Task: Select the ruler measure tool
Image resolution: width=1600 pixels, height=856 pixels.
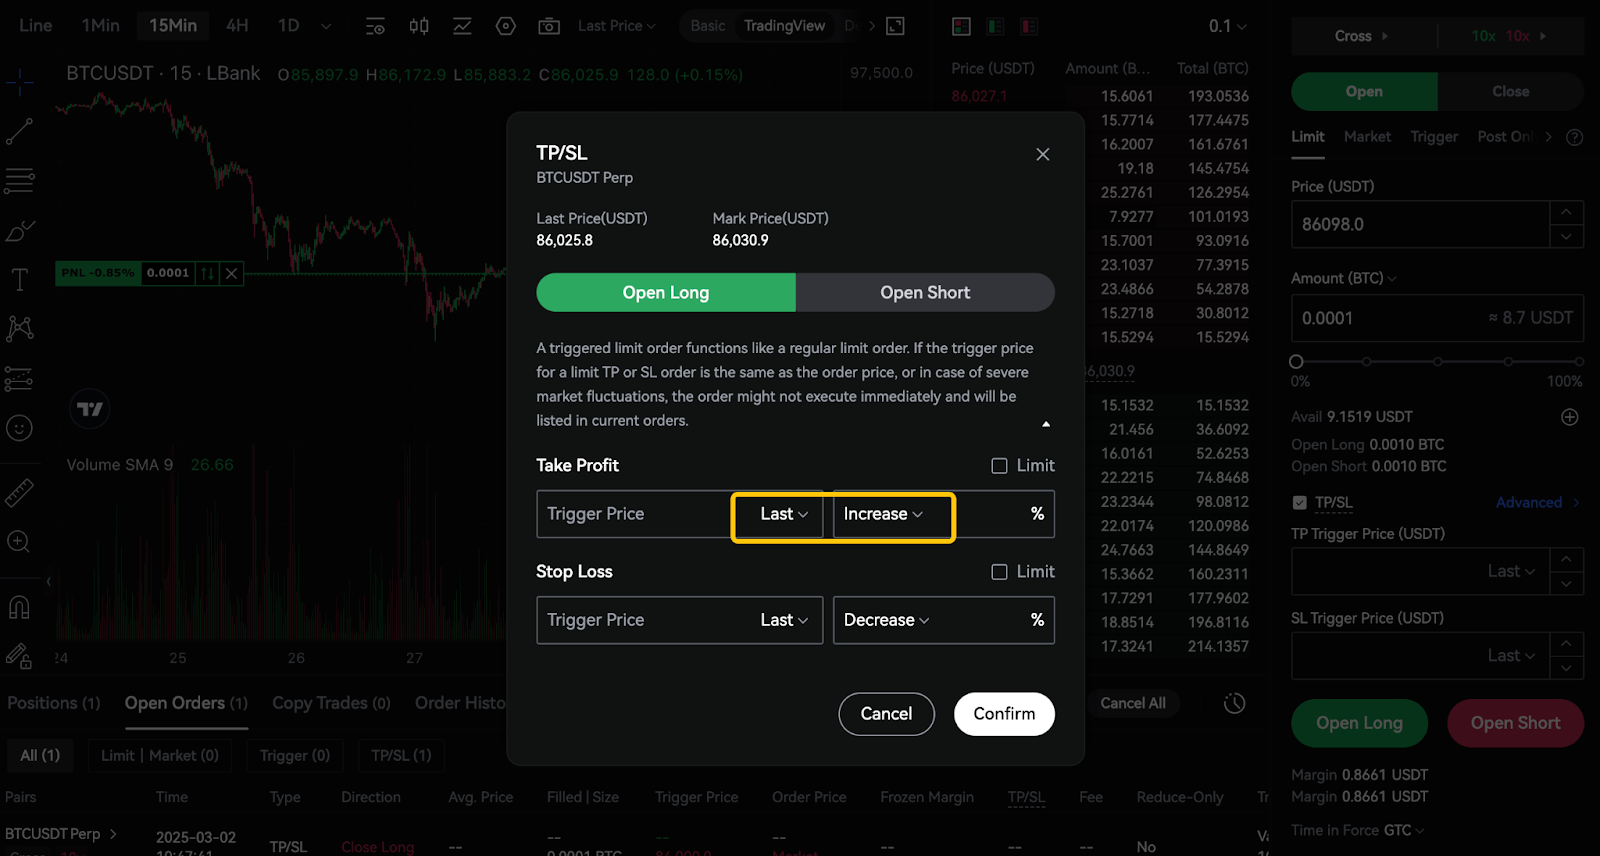Action: click(x=20, y=492)
